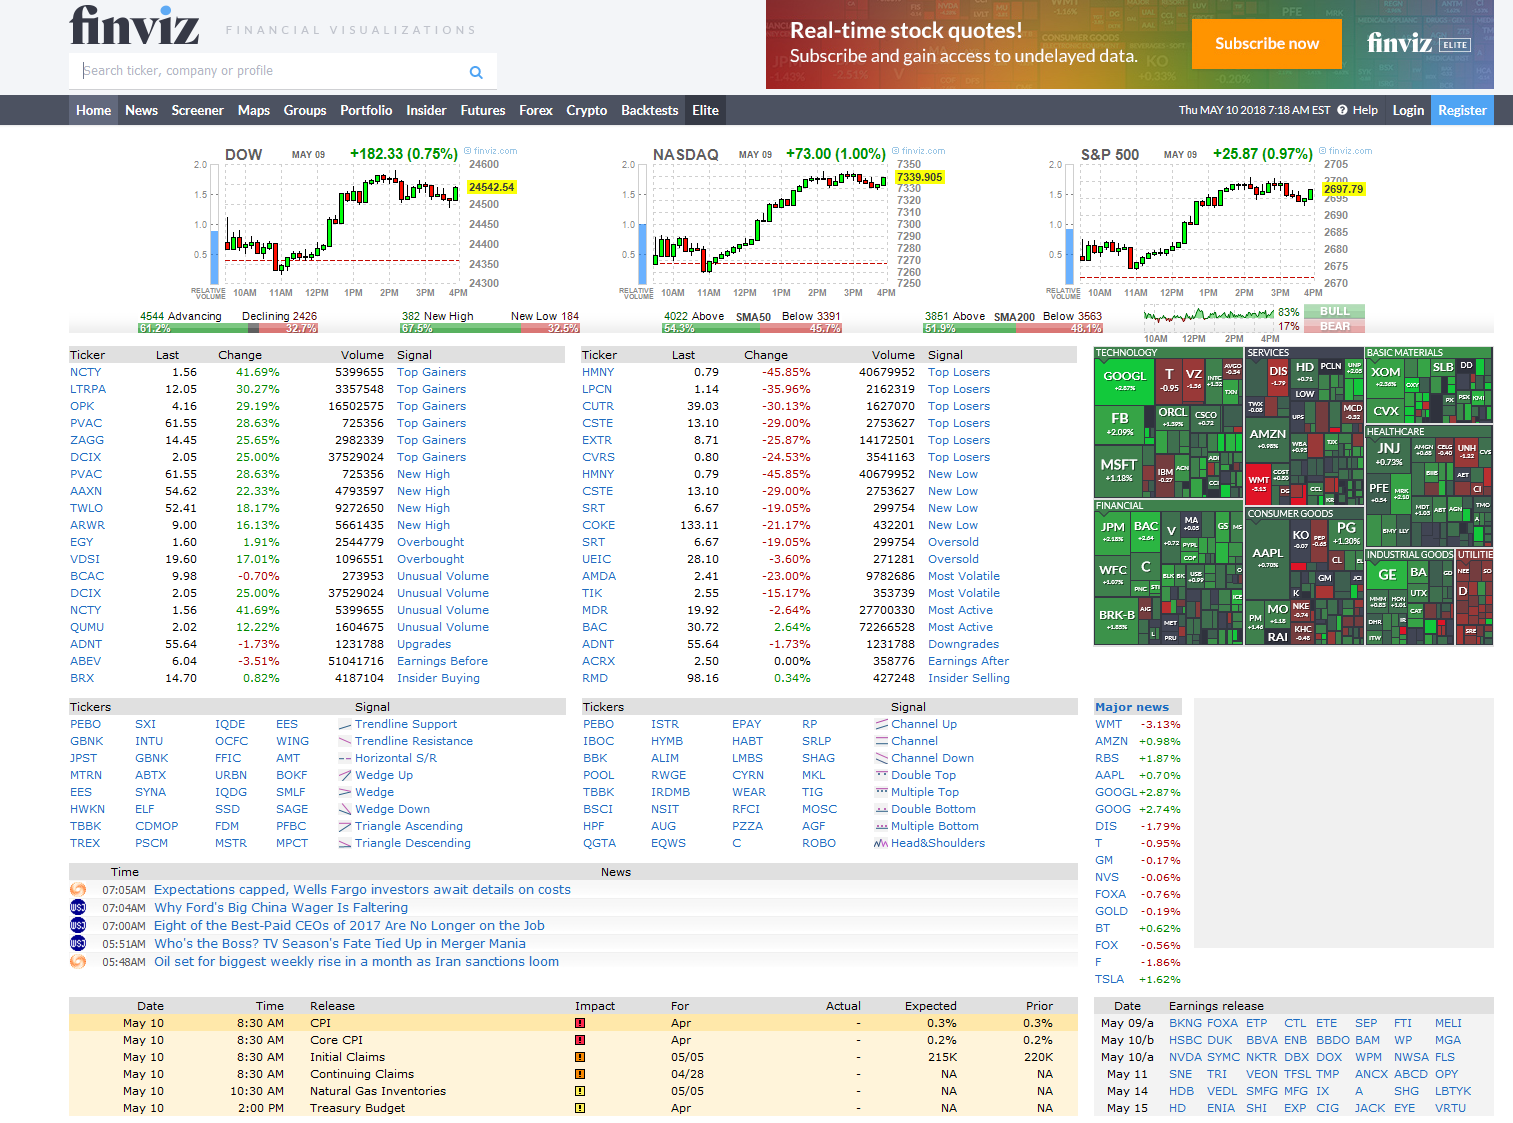Click the New High/New Low bar
This screenshot has height=1123, width=1513.
[x=490, y=328]
